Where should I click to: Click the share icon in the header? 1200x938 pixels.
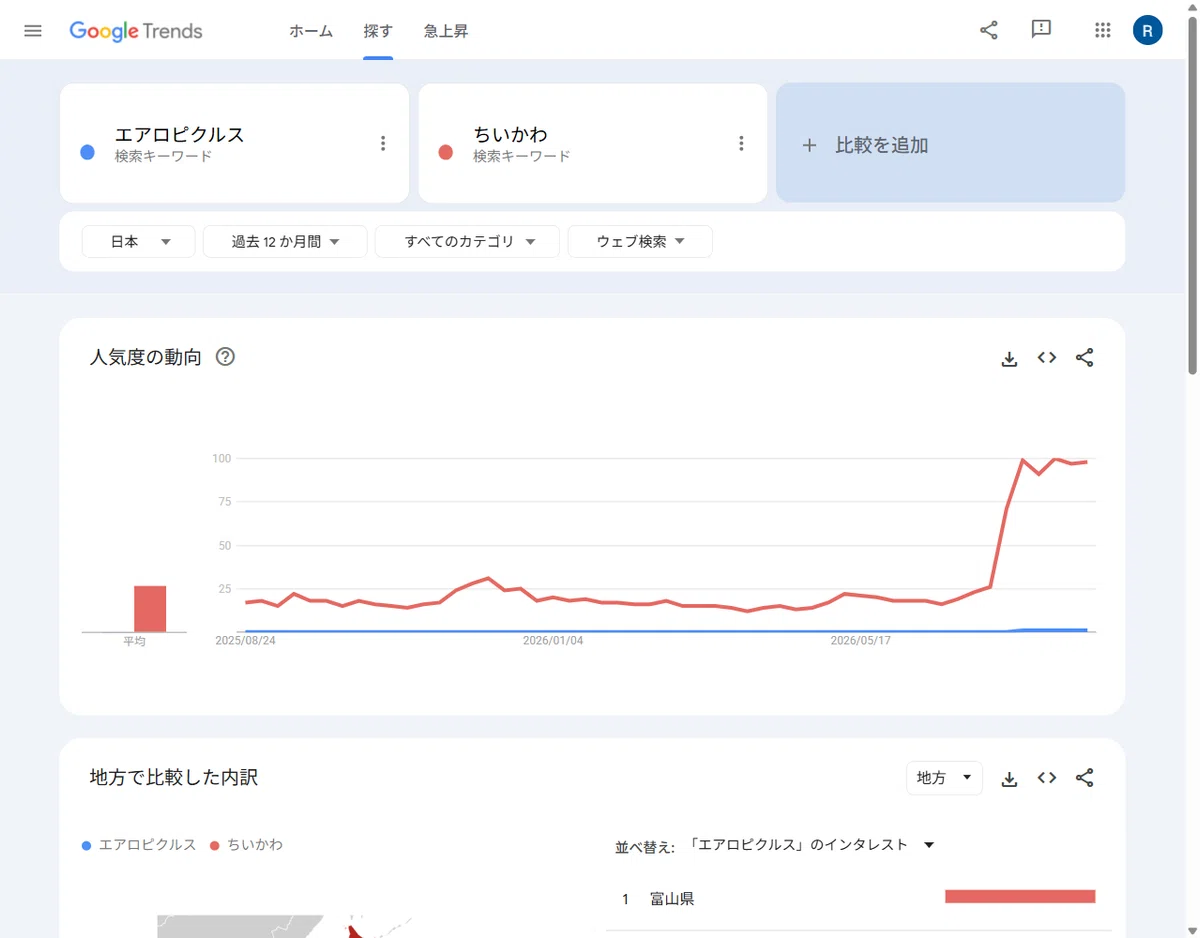click(x=988, y=30)
